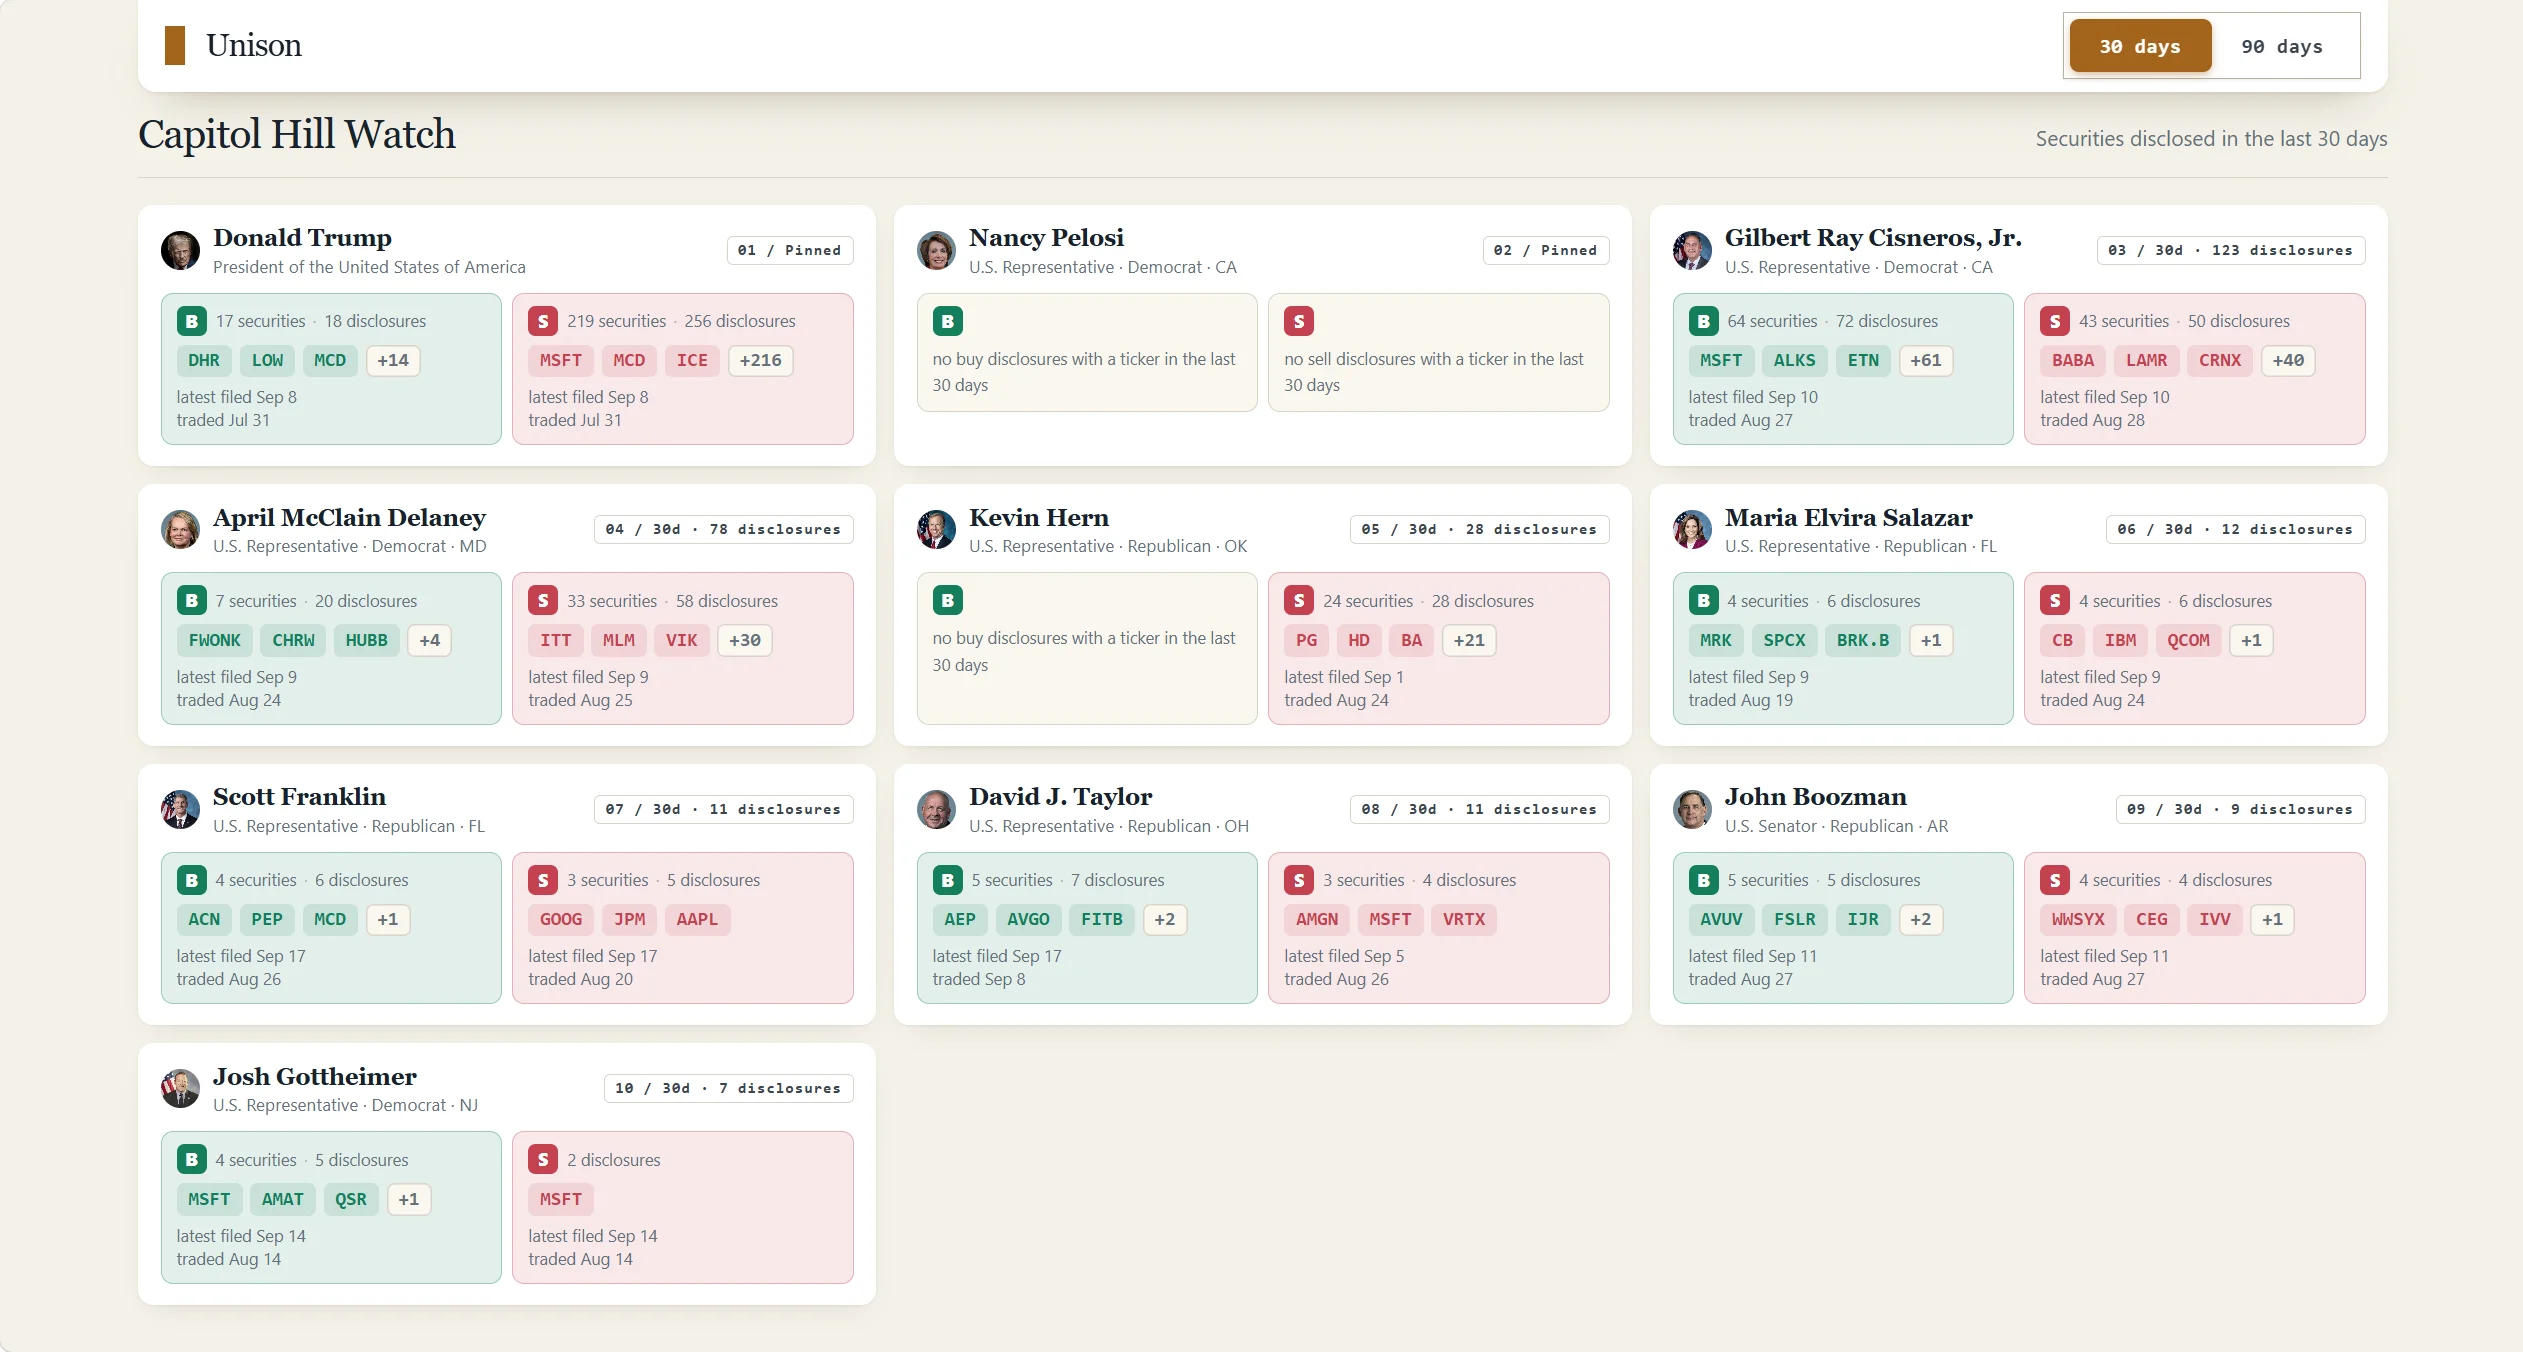2523x1352 pixels.
Task: Click the S icon in Scott Franklin's sells
Action: [543, 880]
